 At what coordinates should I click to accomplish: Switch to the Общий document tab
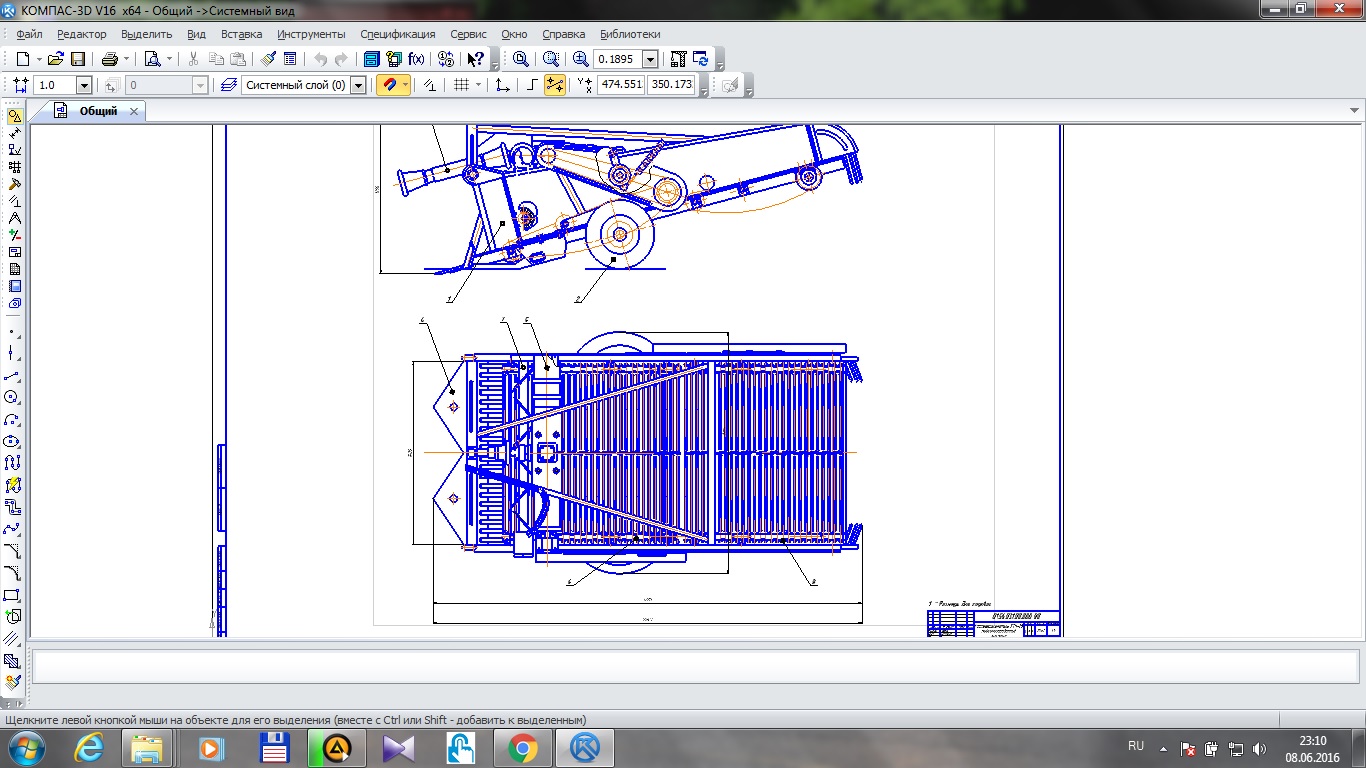tap(98, 111)
